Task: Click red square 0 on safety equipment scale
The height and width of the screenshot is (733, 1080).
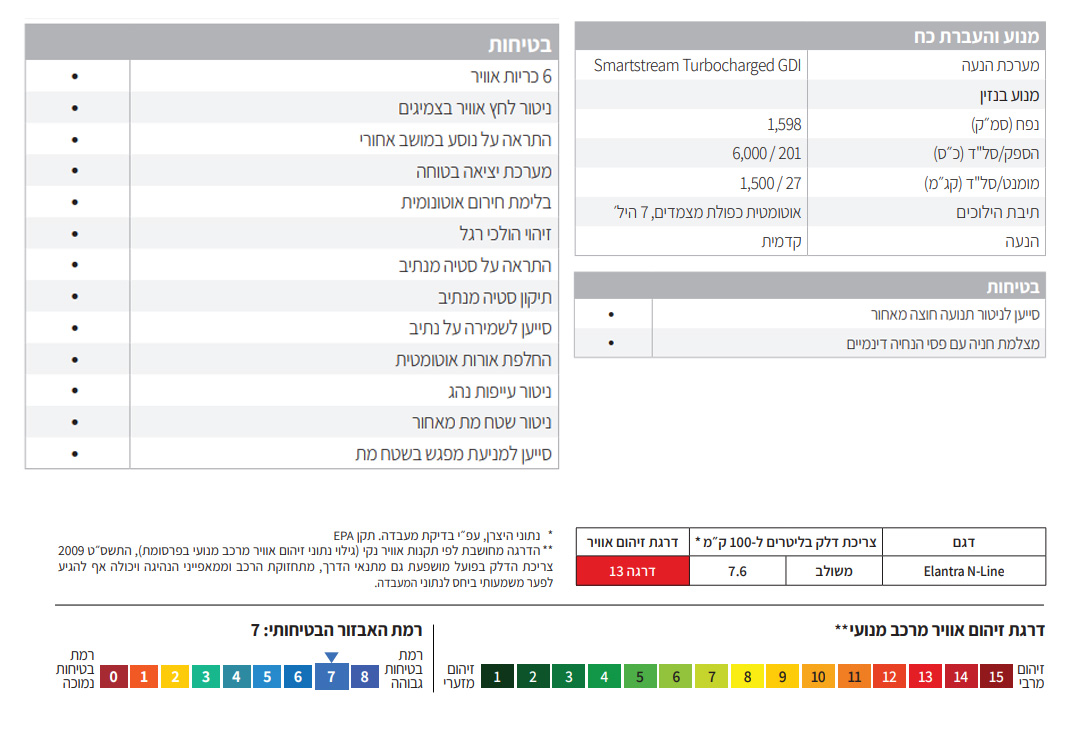Action: (x=114, y=677)
